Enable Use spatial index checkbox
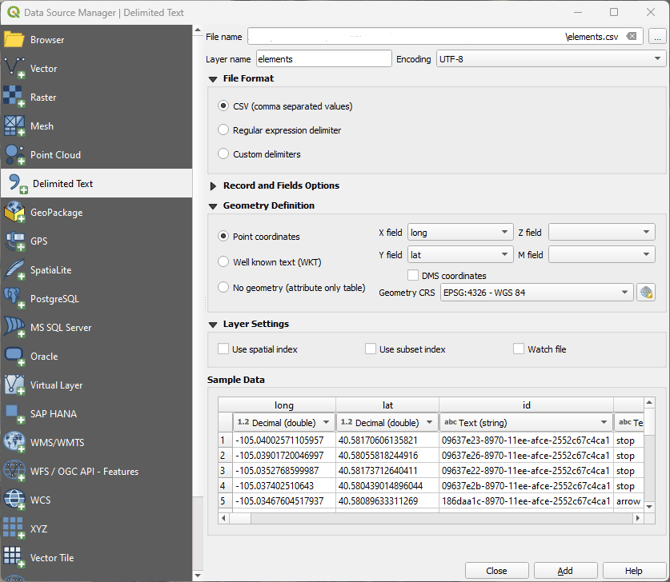 point(223,349)
